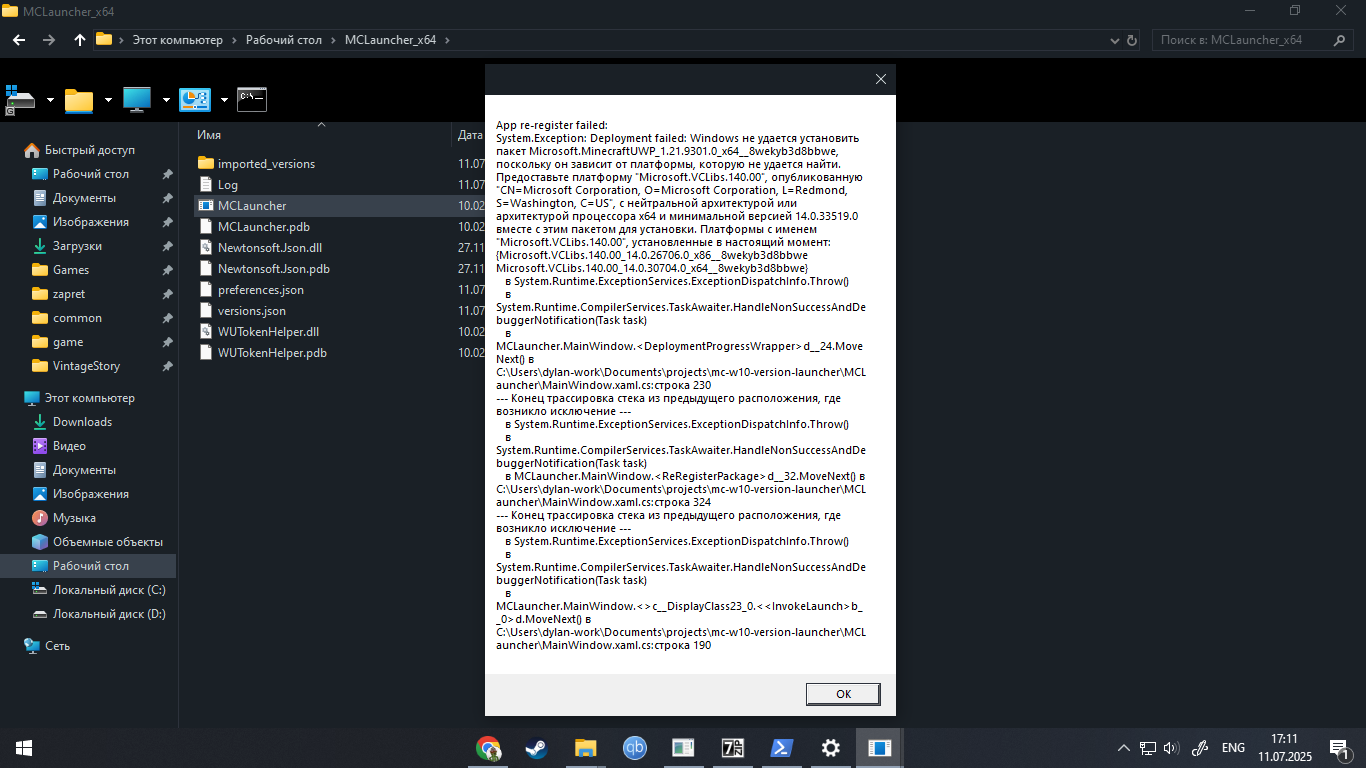Viewport: 1366px width, 768px height.
Task: Select Newtonsoft.Json.dll file
Action: pos(270,248)
